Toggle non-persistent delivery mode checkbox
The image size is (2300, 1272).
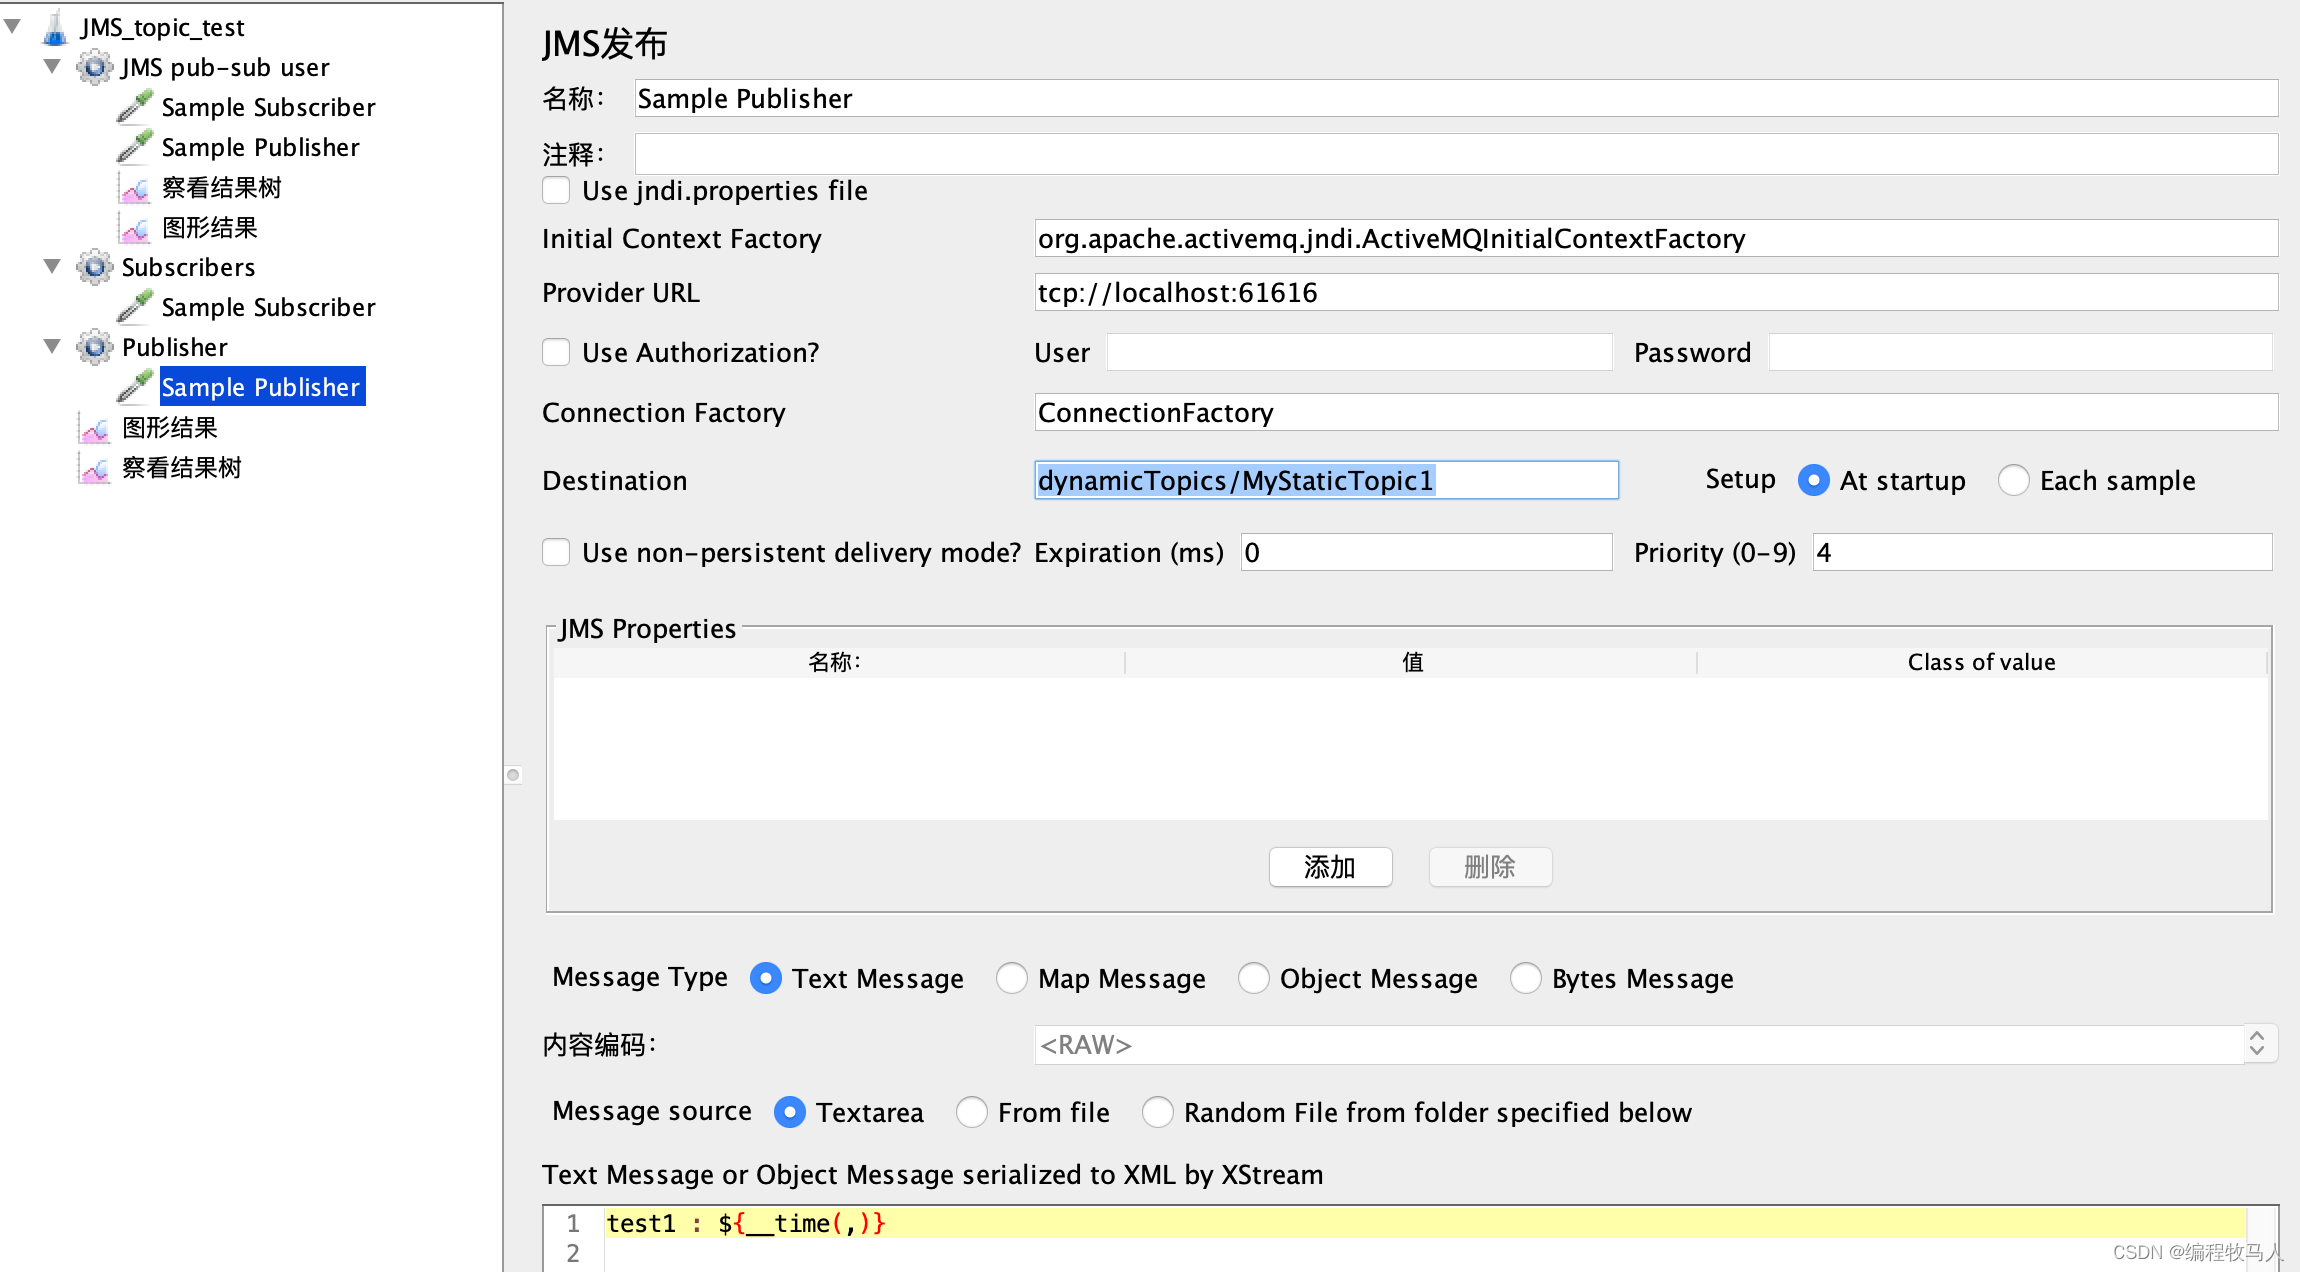pos(556,553)
